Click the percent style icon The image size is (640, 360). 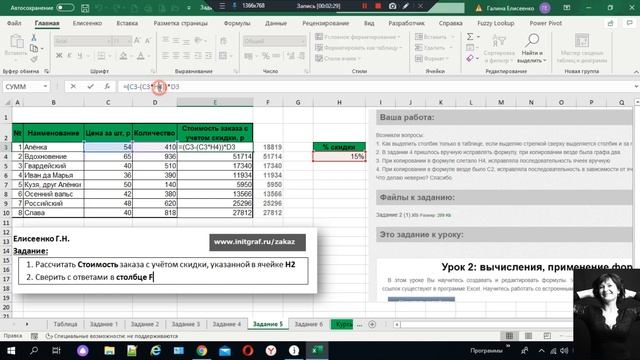[x=266, y=56]
